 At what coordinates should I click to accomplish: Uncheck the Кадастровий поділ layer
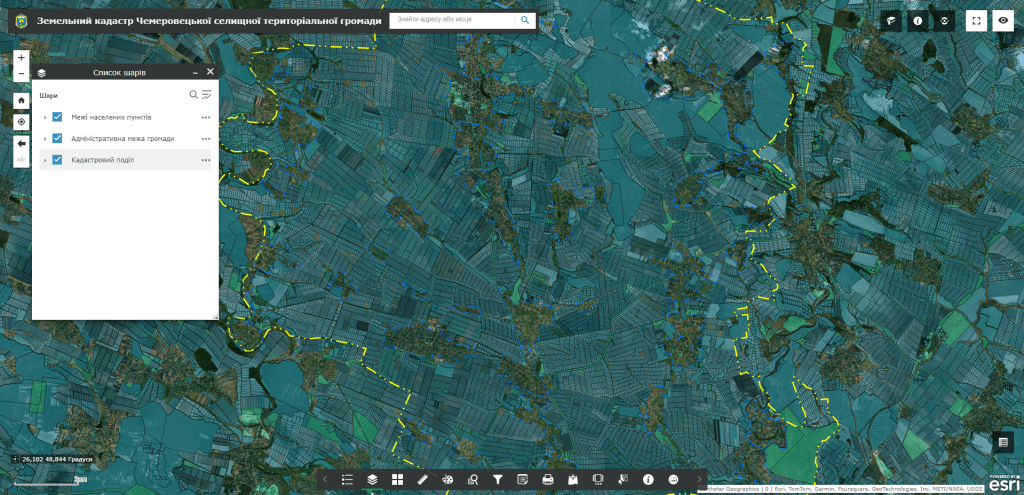click(x=57, y=160)
